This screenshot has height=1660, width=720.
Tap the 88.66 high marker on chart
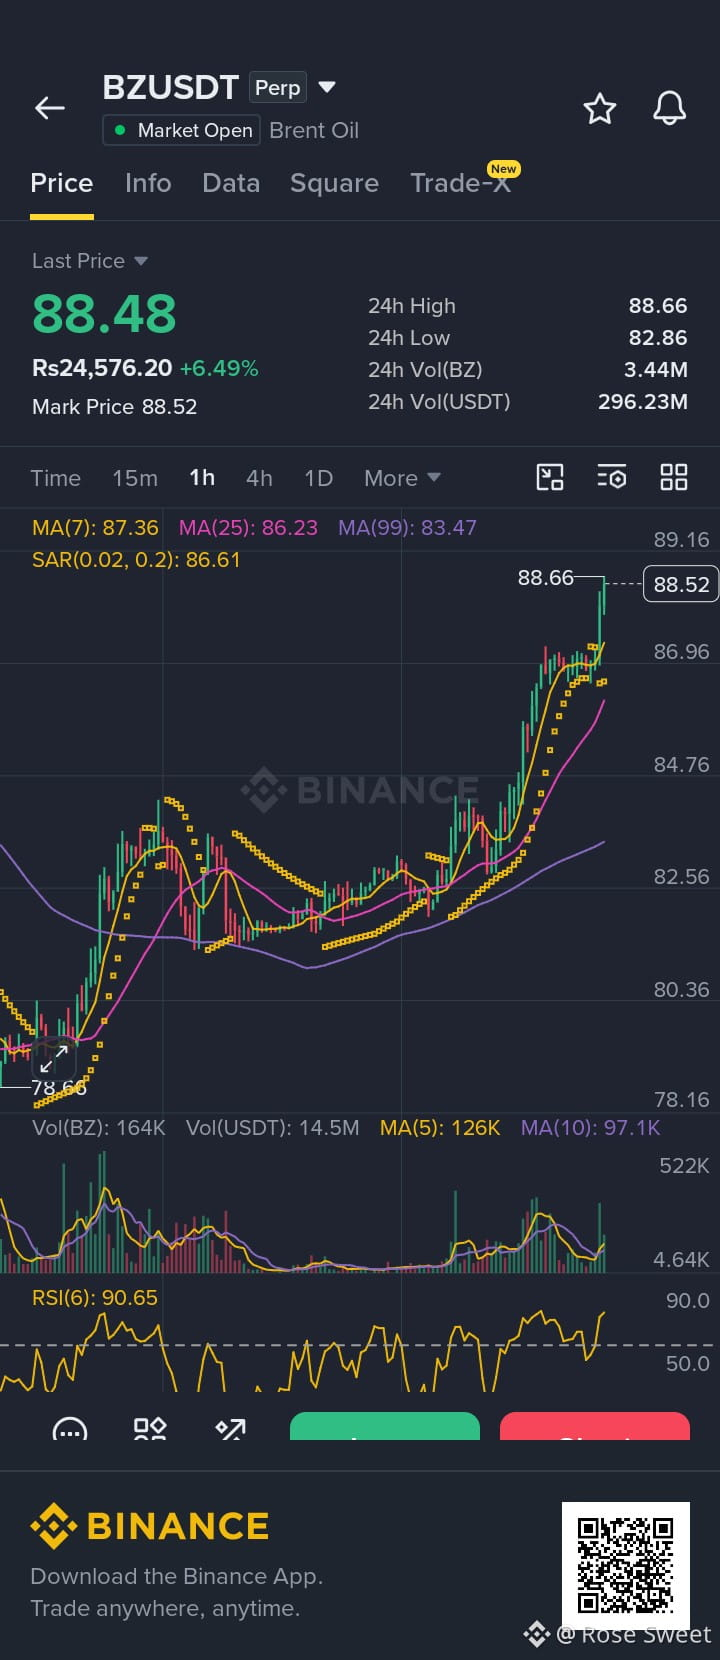tap(546, 577)
